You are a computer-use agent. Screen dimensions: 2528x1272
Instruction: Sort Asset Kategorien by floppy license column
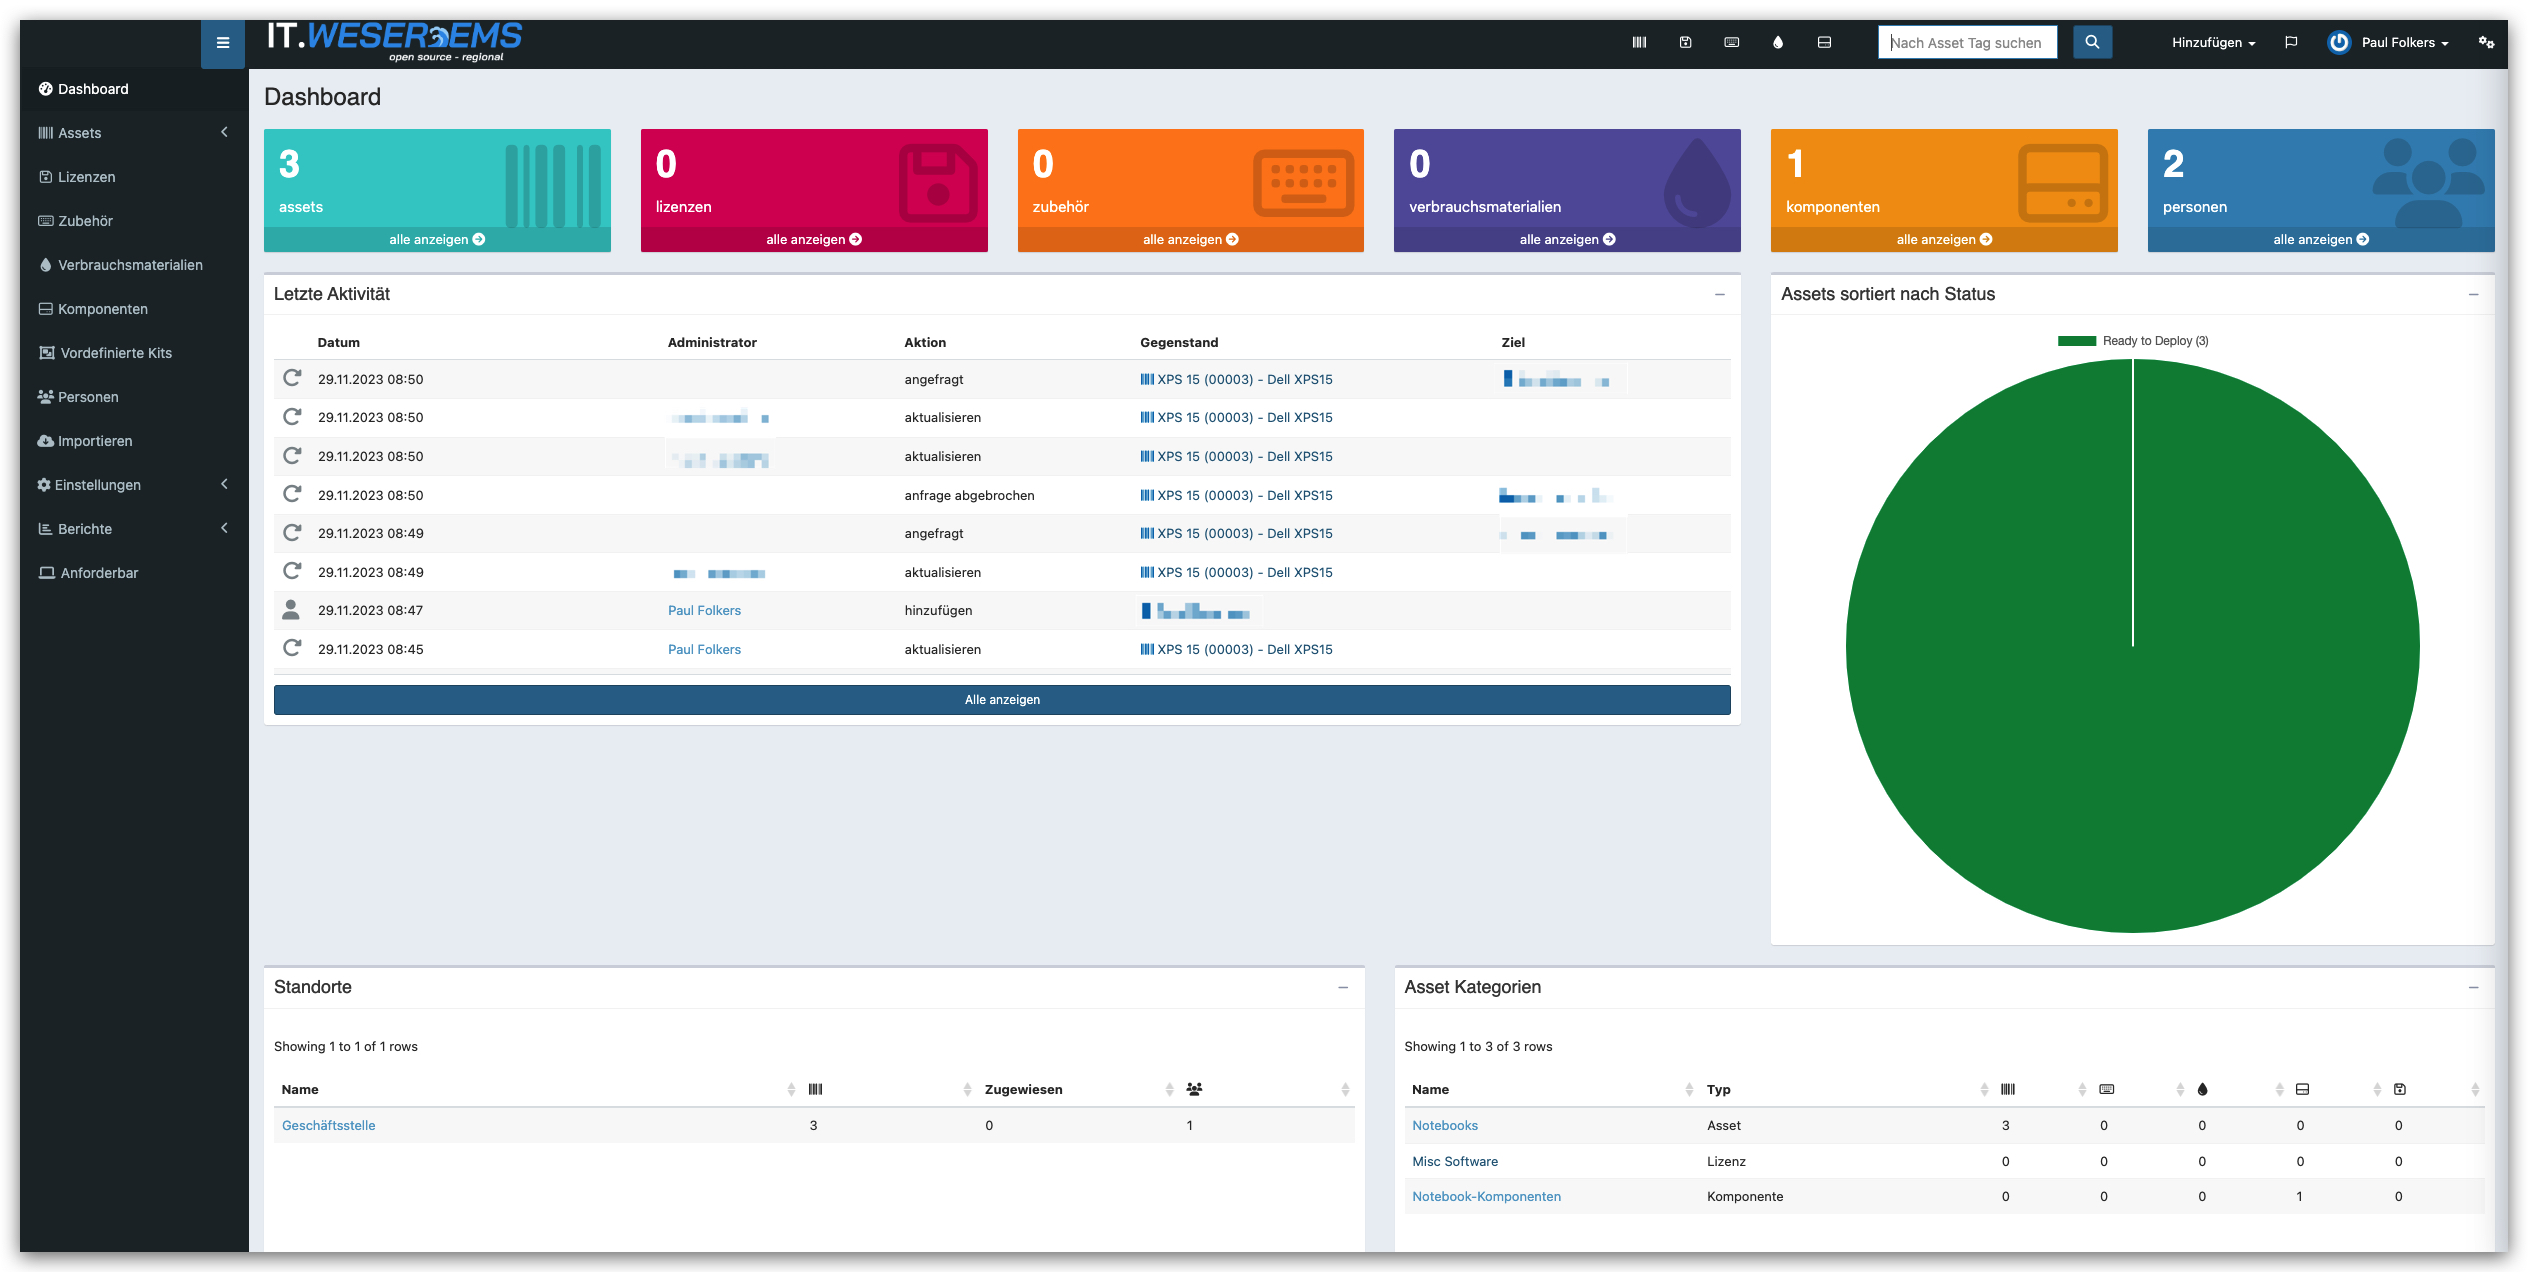[2399, 1090]
